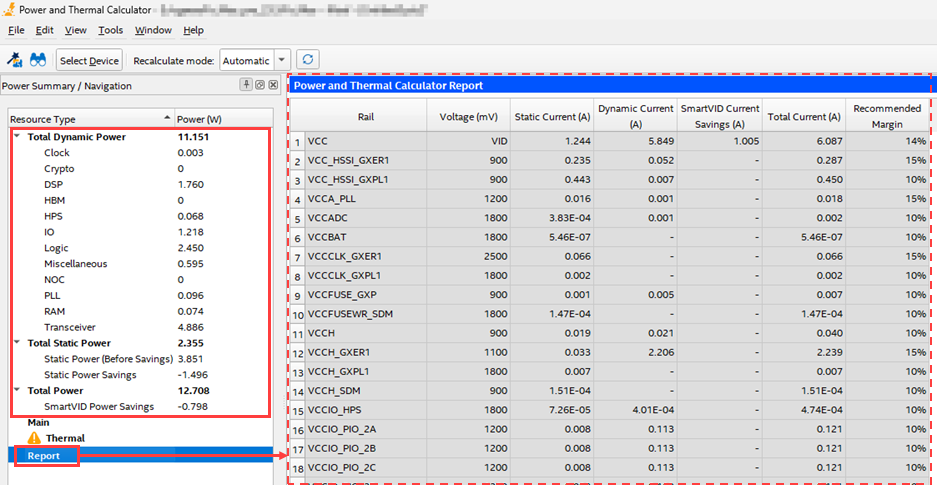Click the Total Current (A) column header

(804, 116)
